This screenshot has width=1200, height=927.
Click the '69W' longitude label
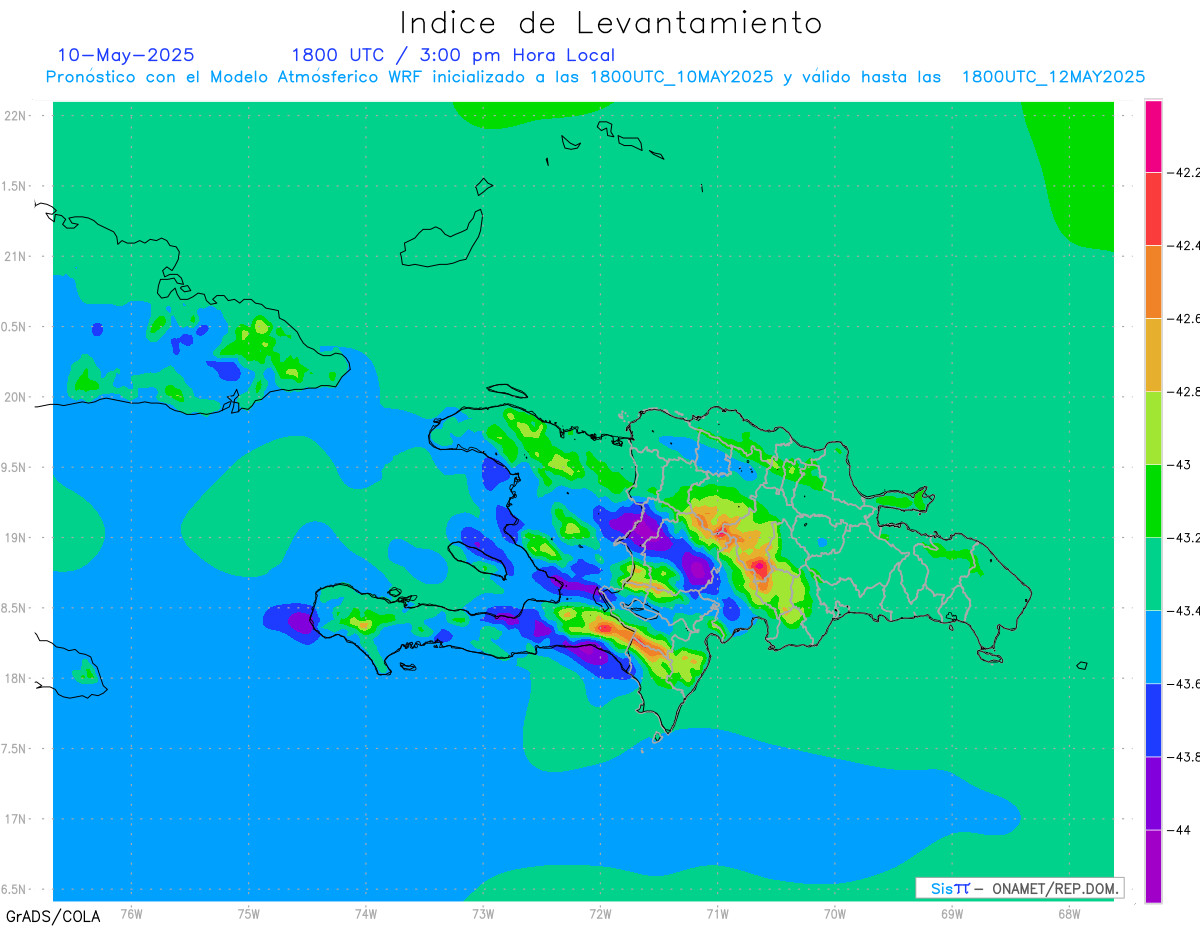(x=952, y=913)
